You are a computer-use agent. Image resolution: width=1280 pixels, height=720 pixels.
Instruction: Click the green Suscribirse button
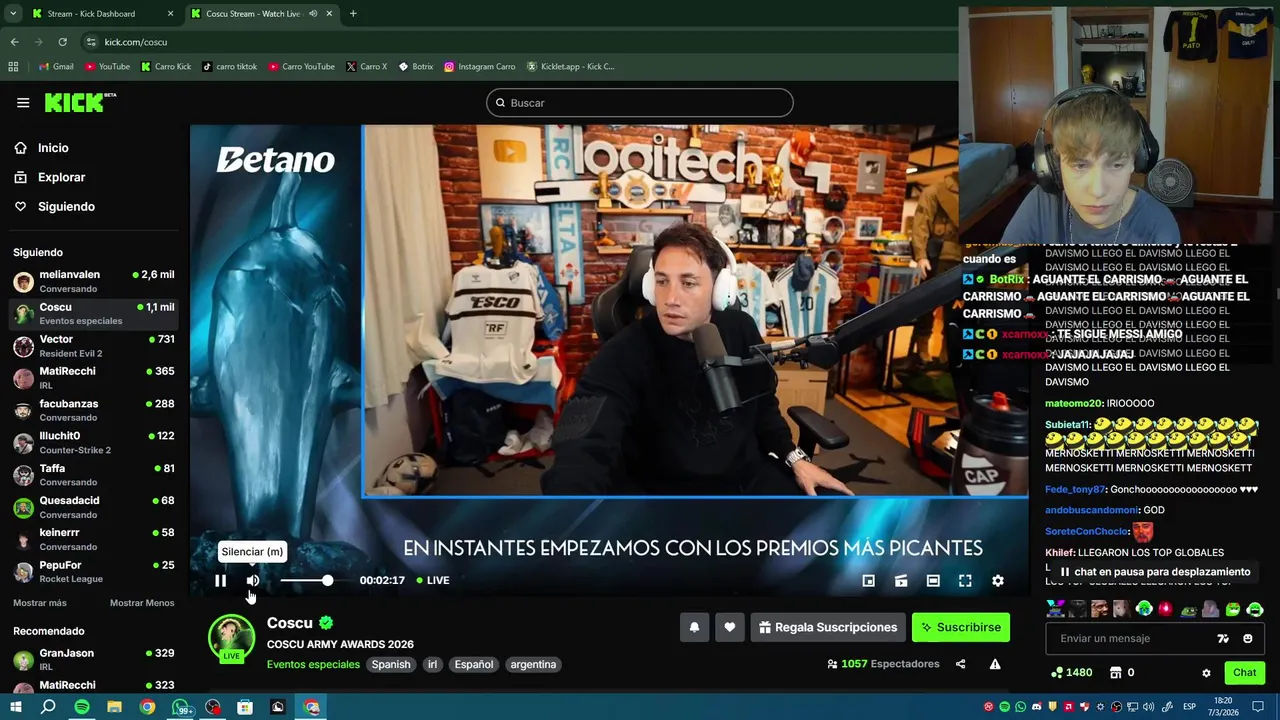coord(961,627)
